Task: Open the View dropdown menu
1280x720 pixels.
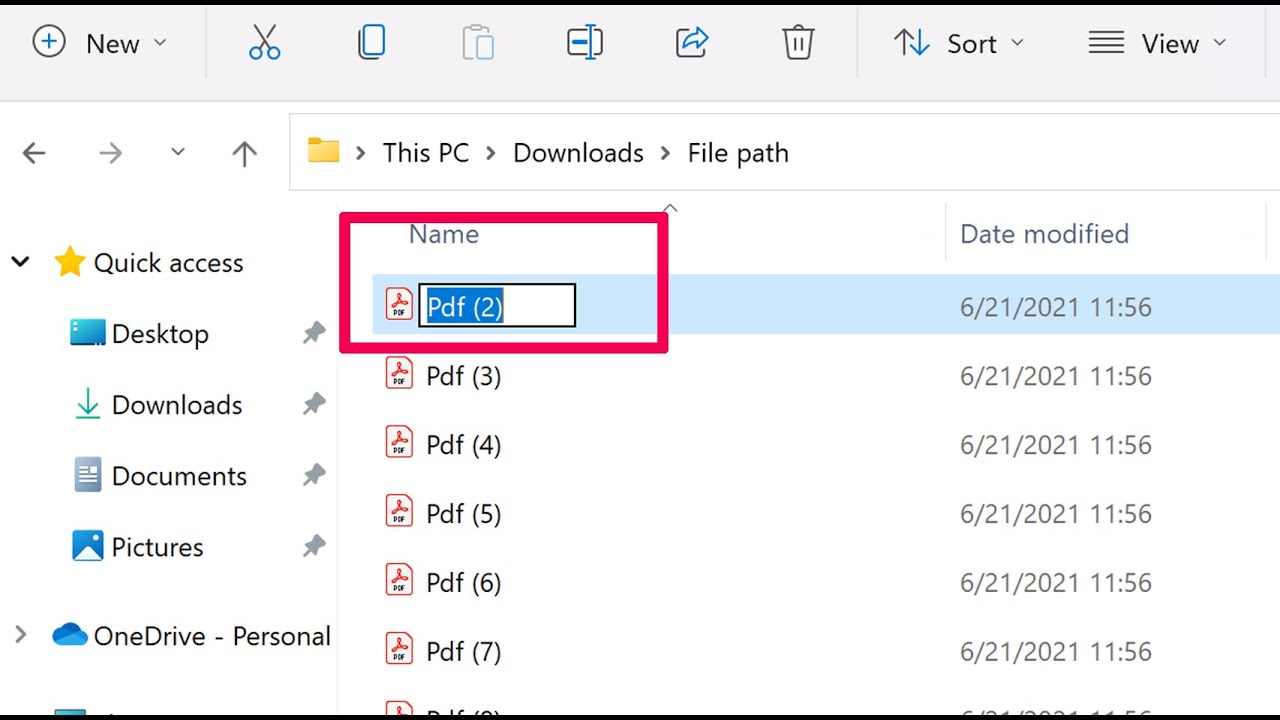Action: [x=1157, y=43]
